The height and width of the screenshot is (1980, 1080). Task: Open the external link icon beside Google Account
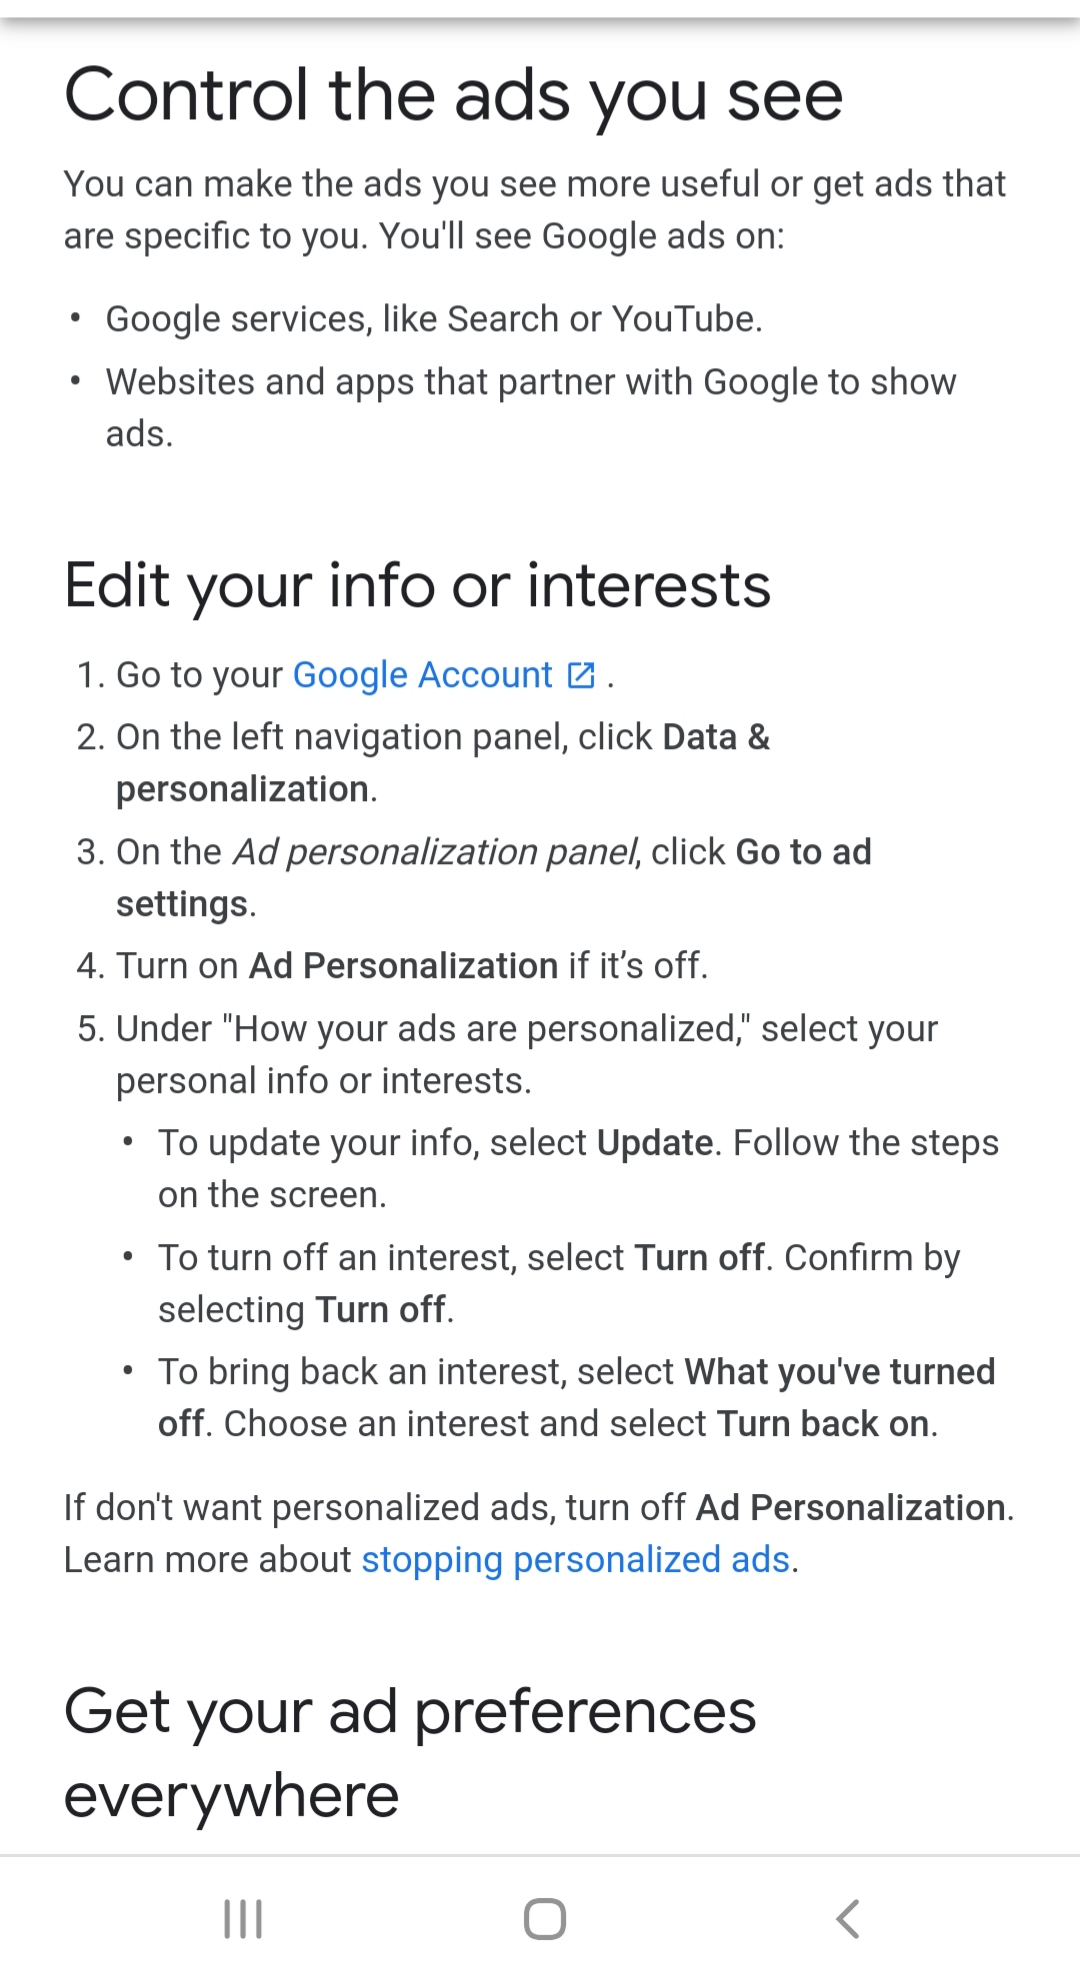[x=581, y=675]
